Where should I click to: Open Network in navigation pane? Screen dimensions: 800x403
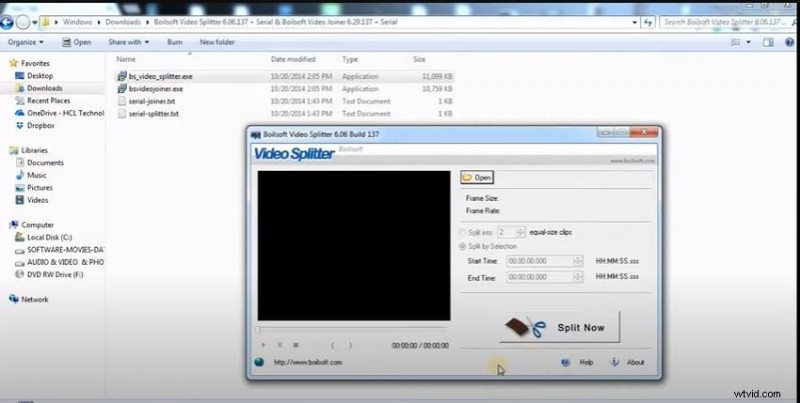[x=35, y=299]
